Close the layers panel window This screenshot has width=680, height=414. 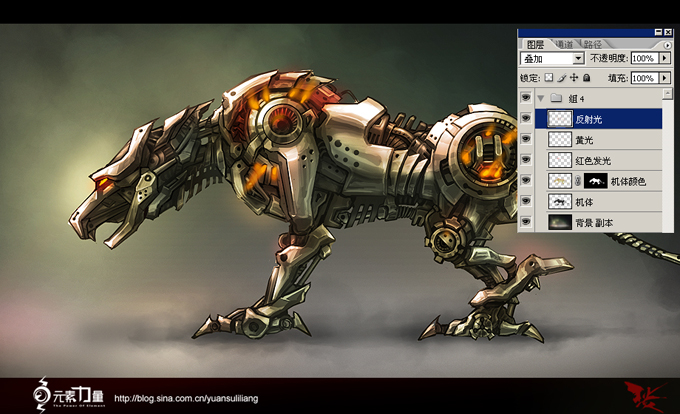point(668,32)
